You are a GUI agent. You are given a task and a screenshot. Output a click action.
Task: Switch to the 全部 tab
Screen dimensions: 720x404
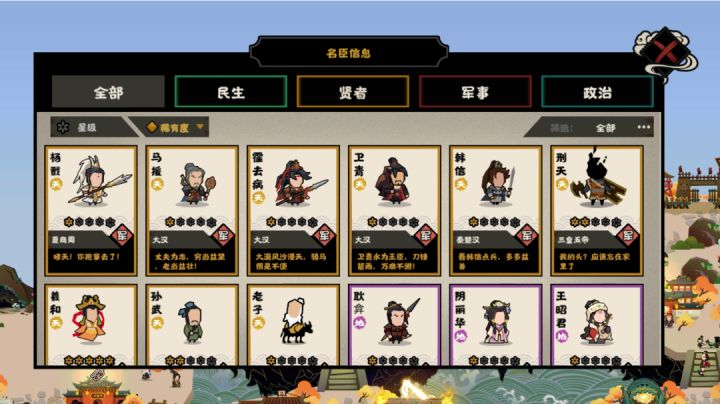[x=108, y=92]
